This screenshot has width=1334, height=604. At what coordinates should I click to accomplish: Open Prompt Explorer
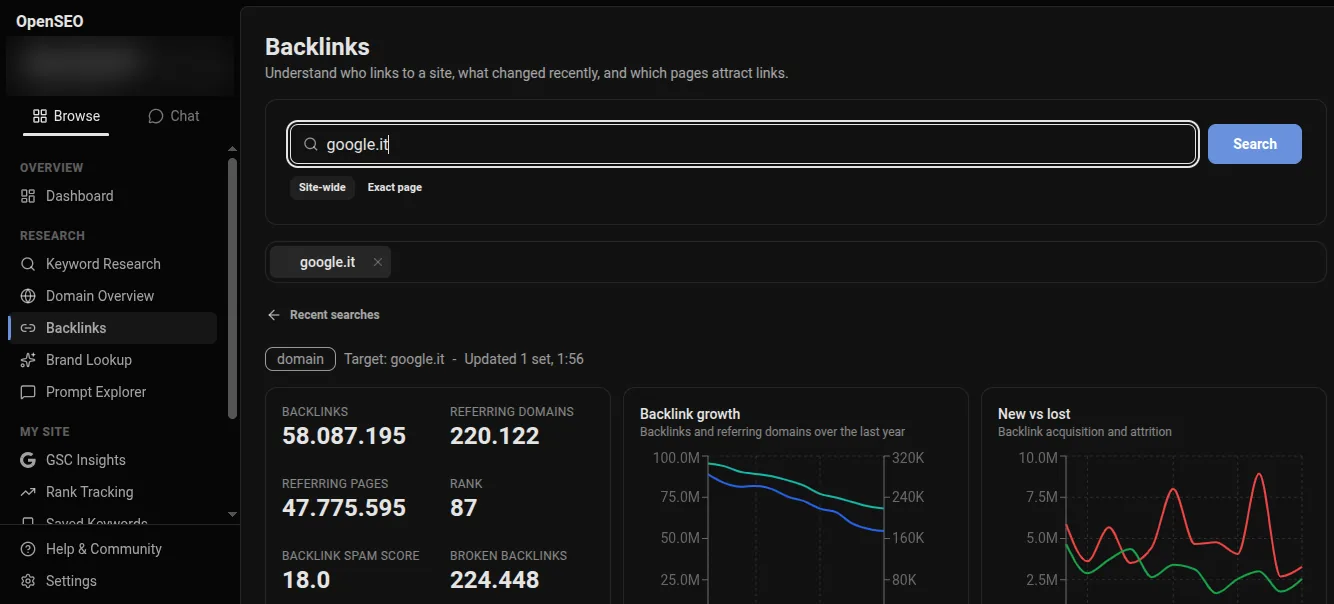(112, 392)
